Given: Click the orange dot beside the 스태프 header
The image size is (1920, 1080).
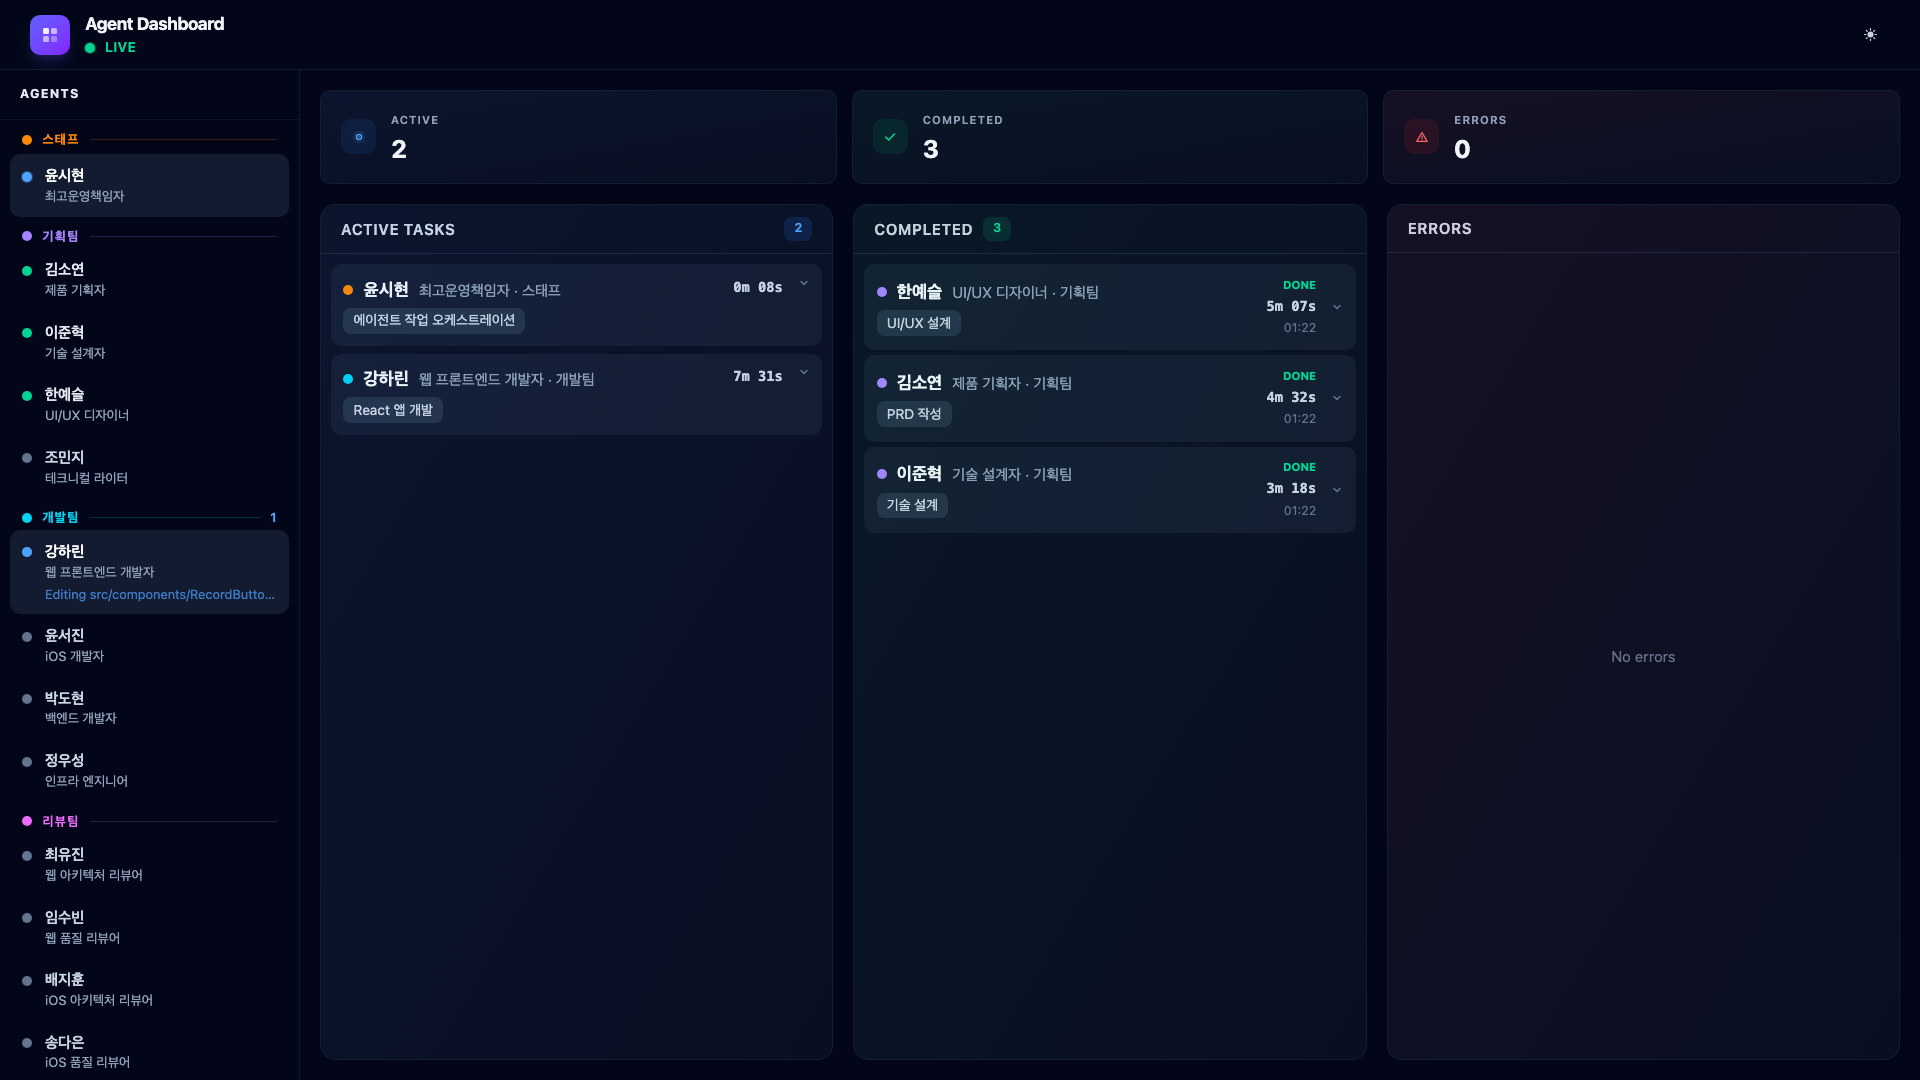Looking at the screenshot, I should tap(26, 139).
